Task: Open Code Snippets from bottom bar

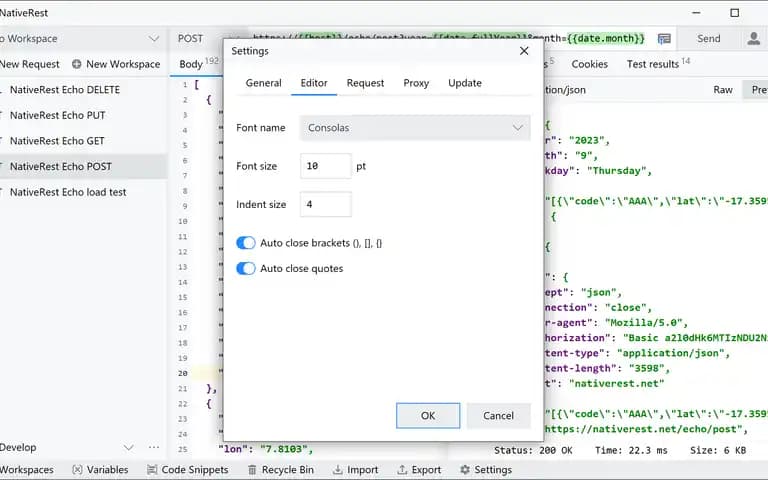Action: (188, 470)
